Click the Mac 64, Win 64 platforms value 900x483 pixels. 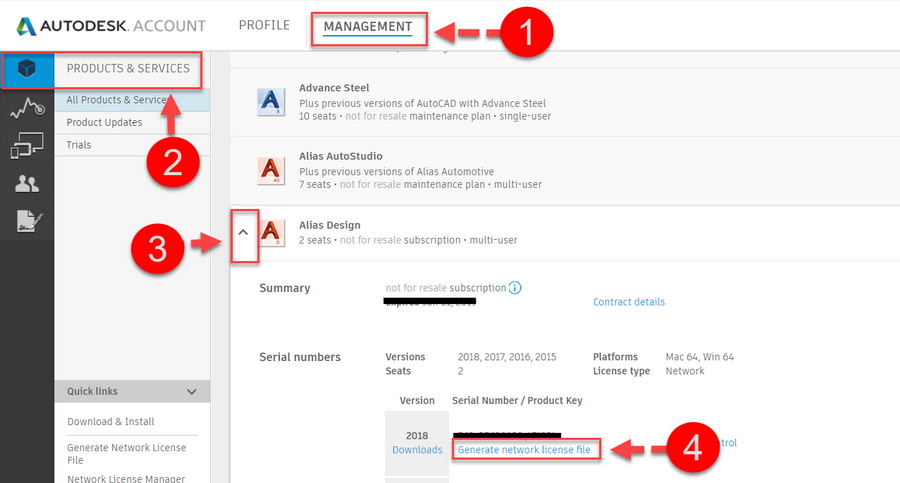[700, 357]
